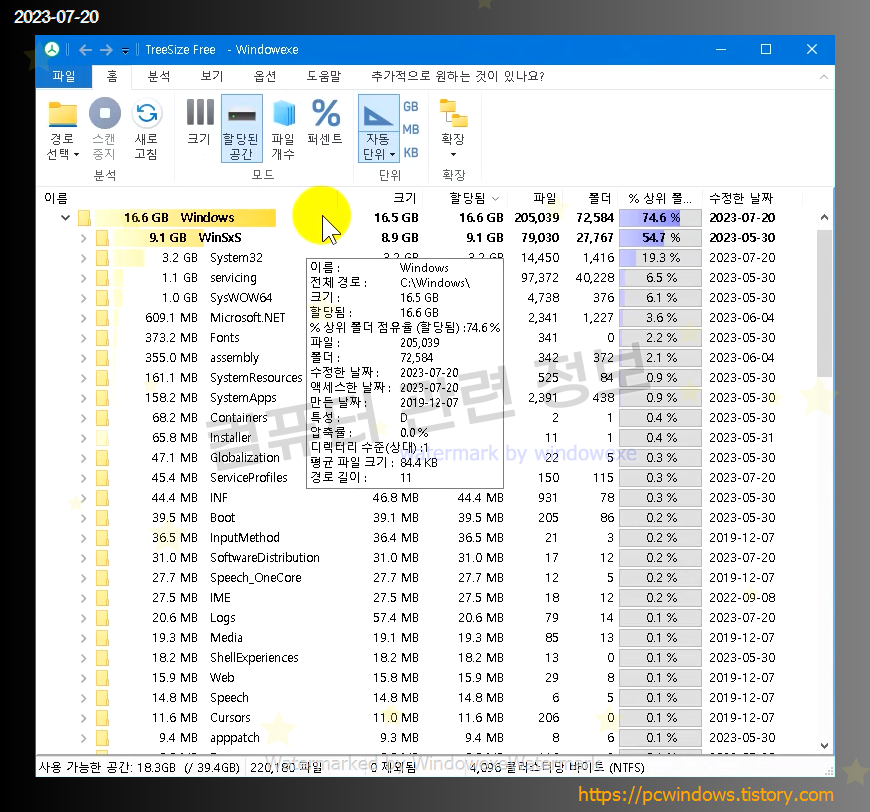The height and width of the screenshot is (812, 870).
Task: Click the INF folder icon
Action: coord(102,497)
